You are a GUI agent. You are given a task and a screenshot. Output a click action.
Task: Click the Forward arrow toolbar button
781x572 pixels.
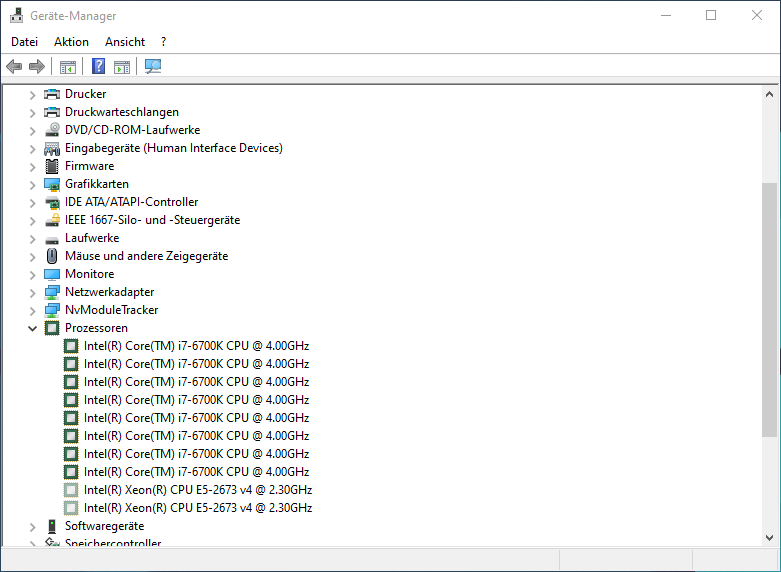tap(37, 66)
